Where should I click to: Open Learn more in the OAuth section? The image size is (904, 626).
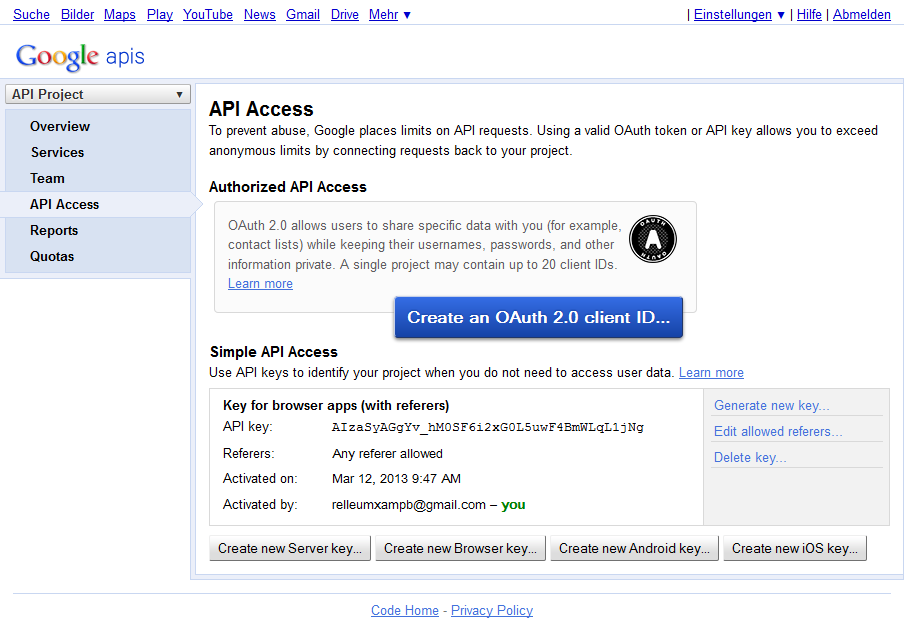[260, 283]
